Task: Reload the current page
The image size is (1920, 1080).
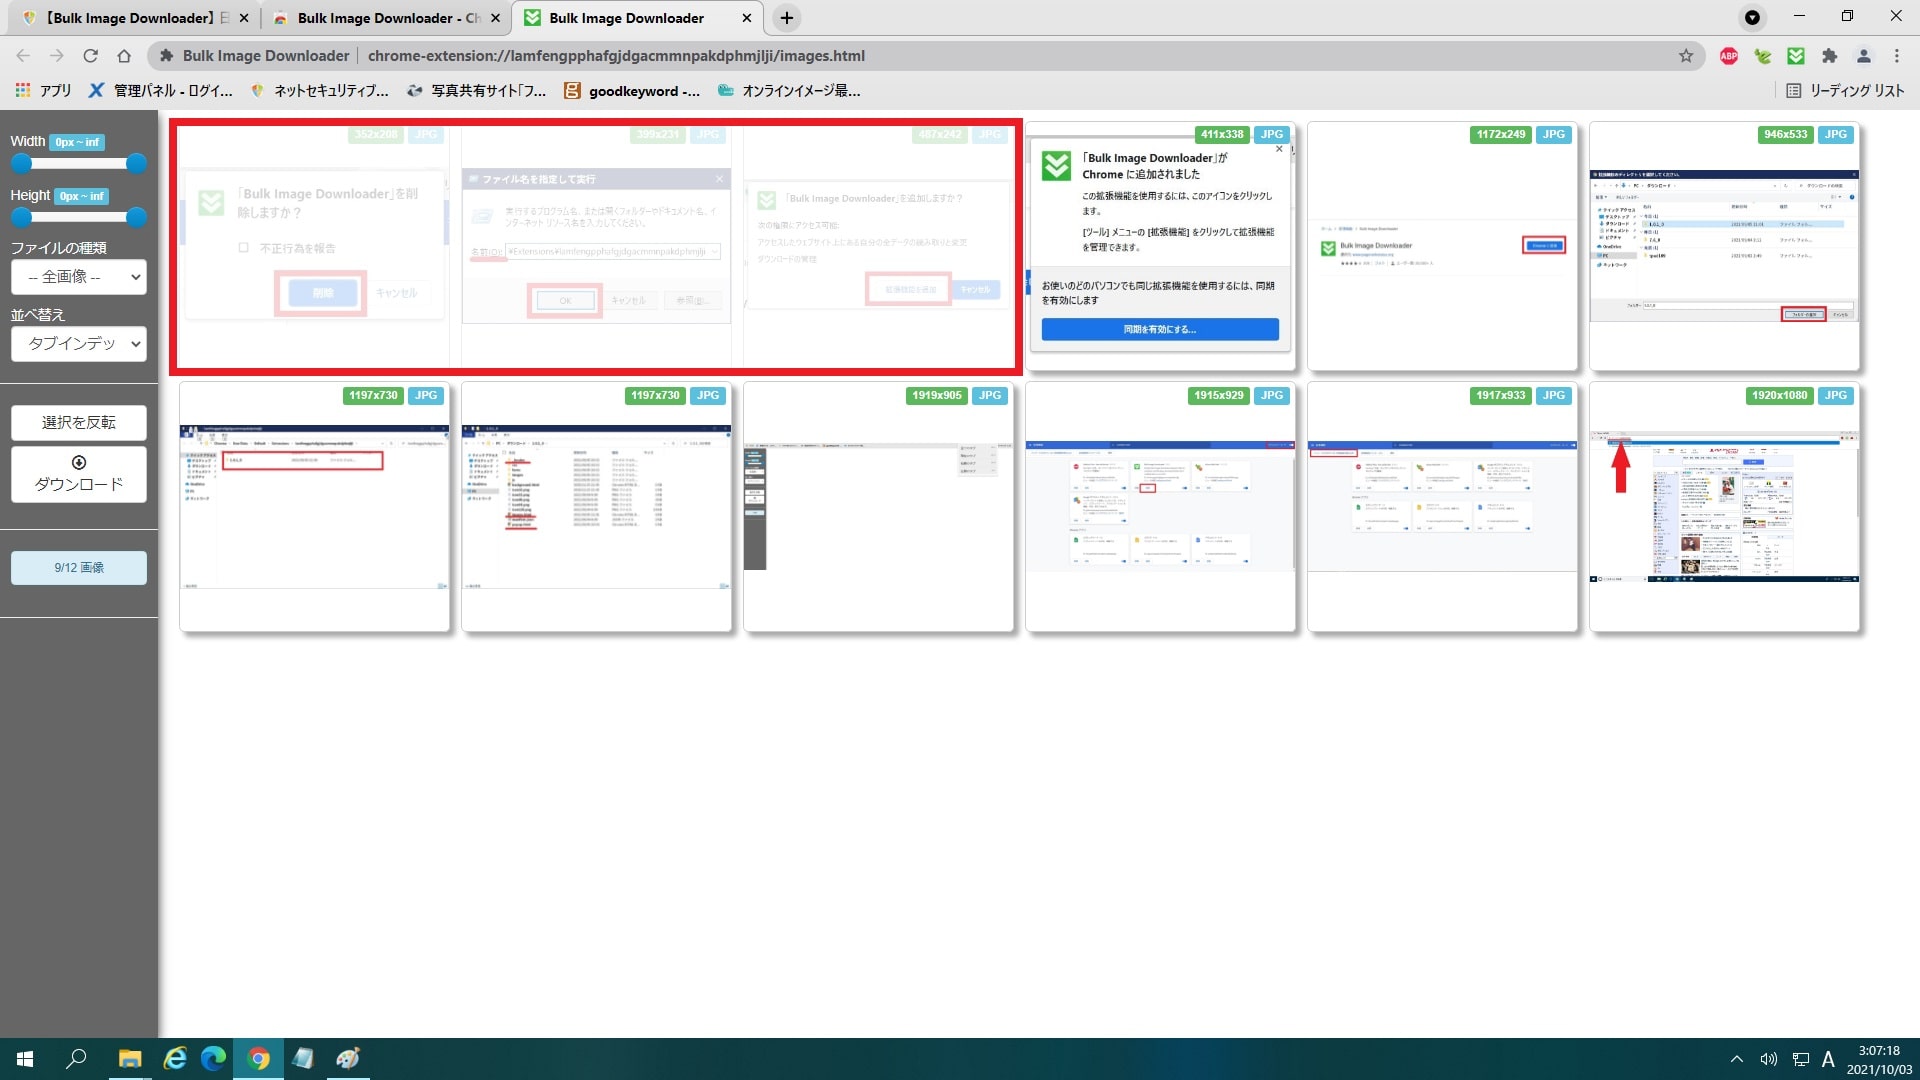Action: click(91, 56)
